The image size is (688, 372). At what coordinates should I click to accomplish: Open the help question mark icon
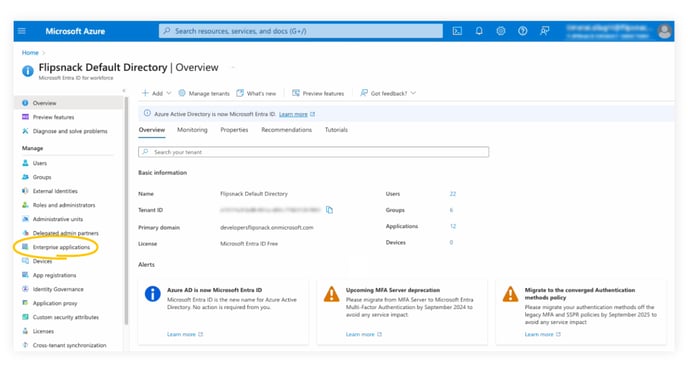[523, 31]
